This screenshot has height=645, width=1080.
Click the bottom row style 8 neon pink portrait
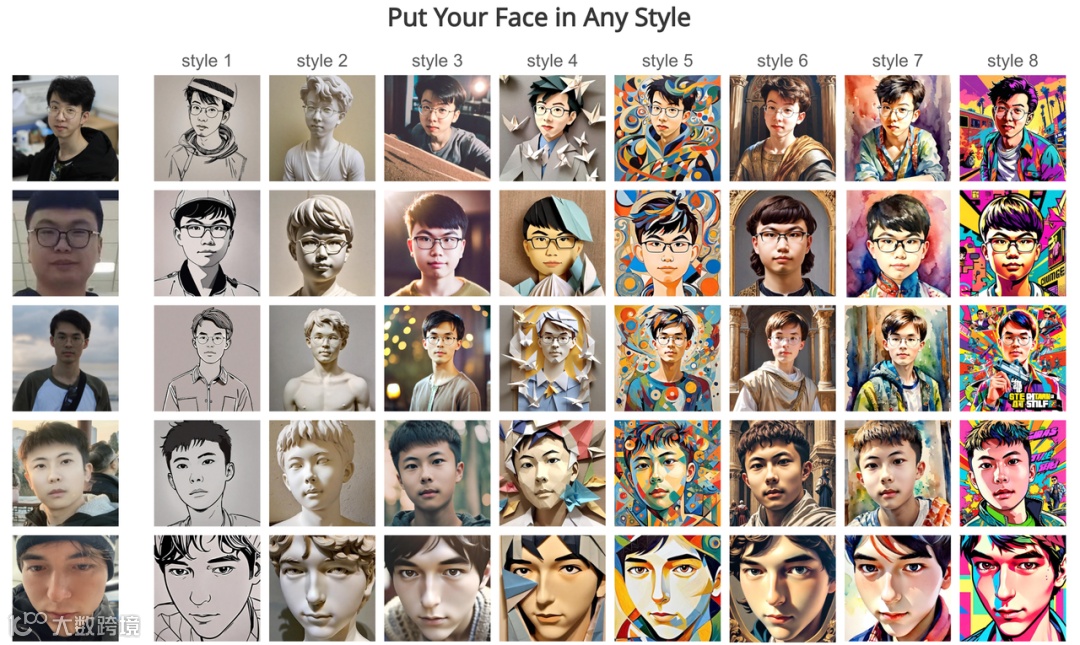(1012, 588)
